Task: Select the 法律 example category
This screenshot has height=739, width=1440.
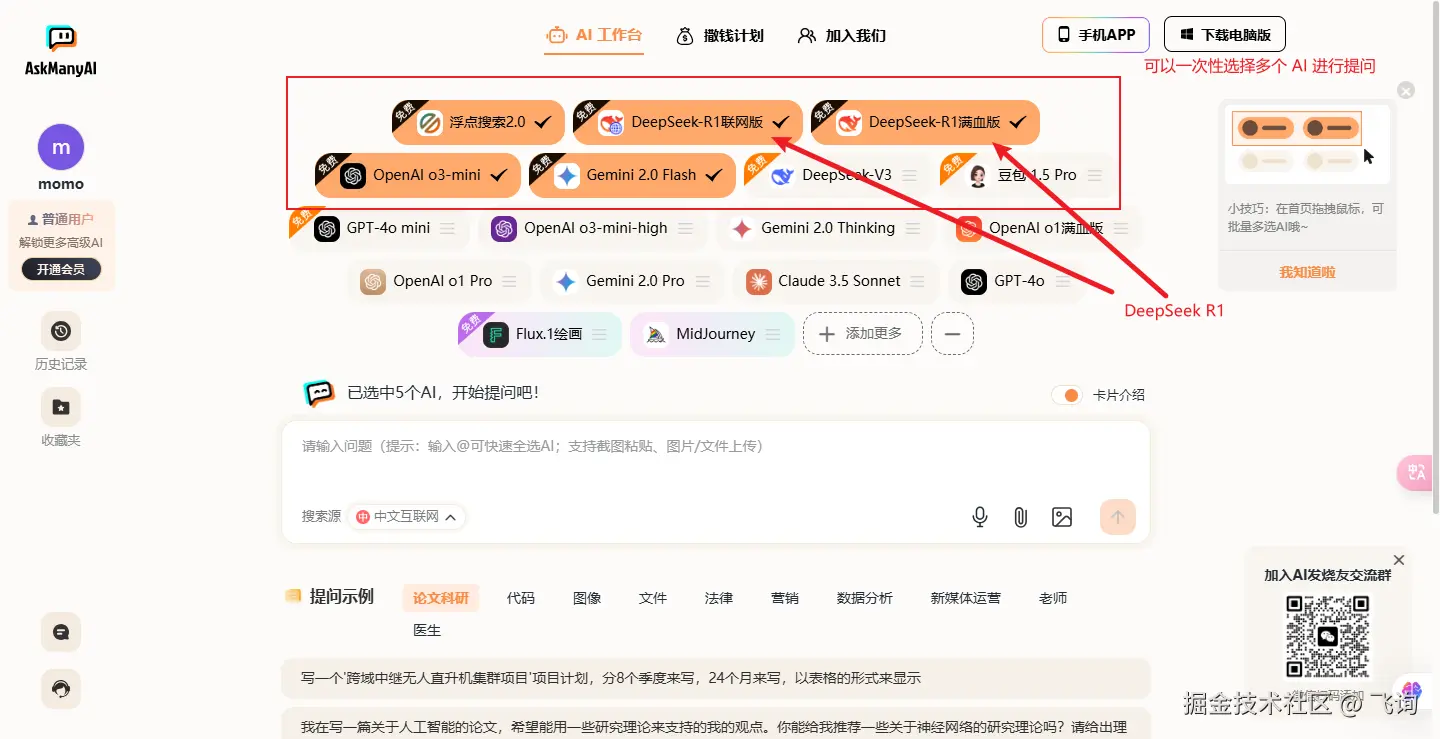Action: click(x=719, y=598)
